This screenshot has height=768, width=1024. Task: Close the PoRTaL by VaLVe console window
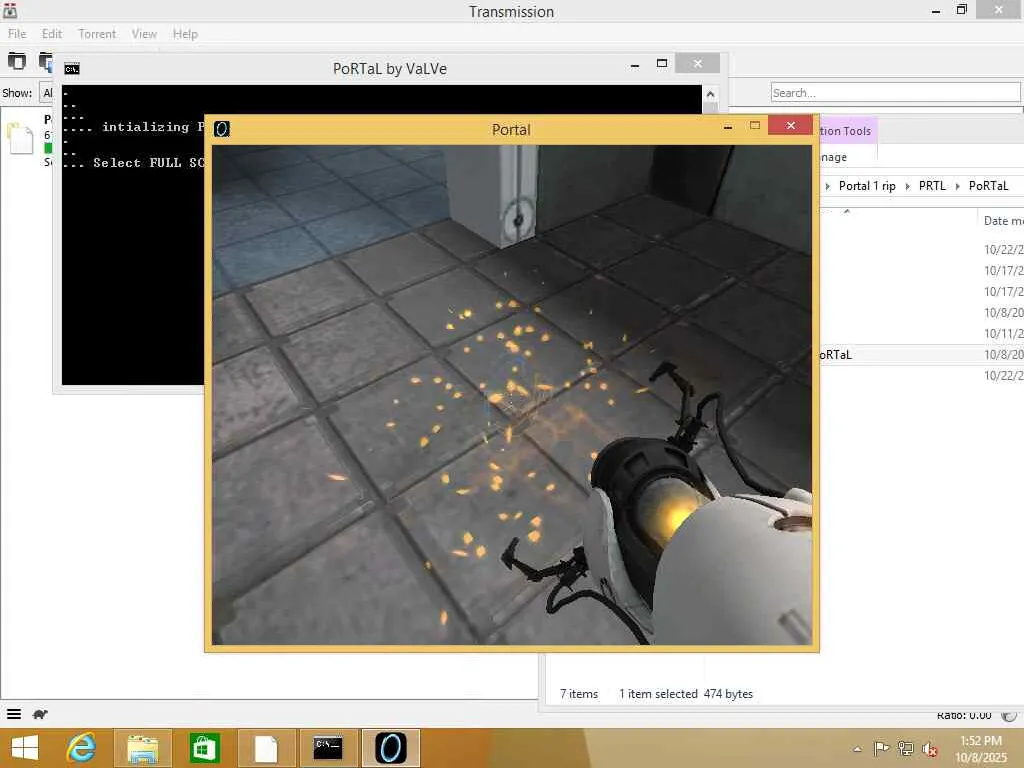click(697, 63)
